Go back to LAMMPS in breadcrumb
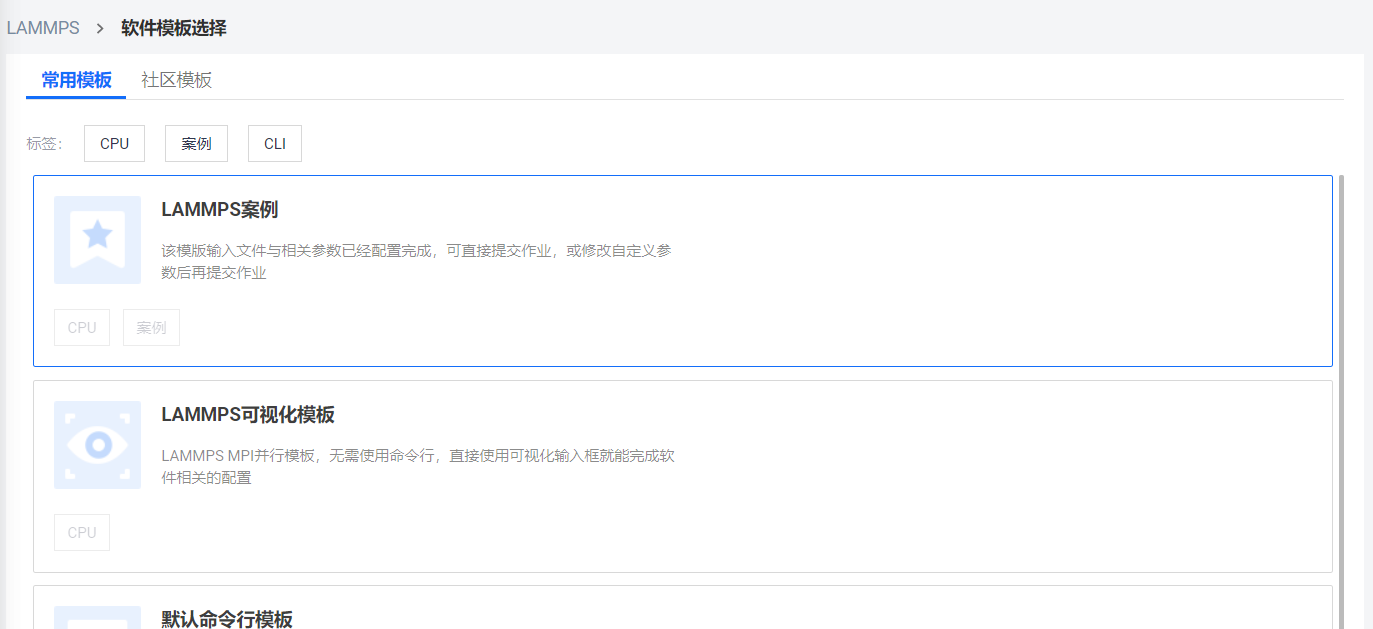This screenshot has height=629, width=1373. coord(43,28)
